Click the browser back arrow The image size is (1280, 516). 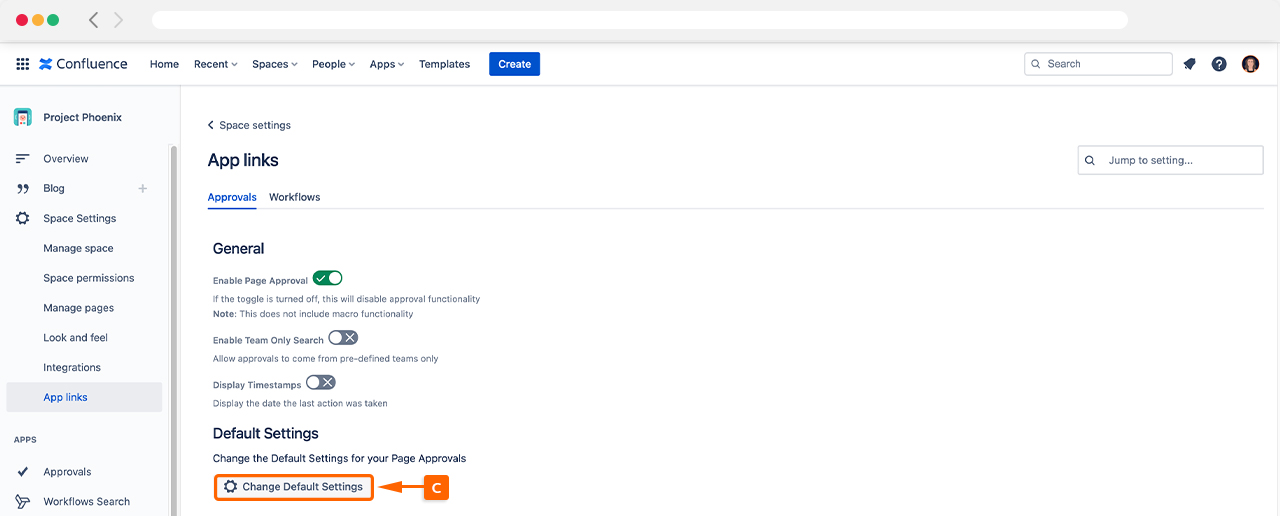(94, 20)
